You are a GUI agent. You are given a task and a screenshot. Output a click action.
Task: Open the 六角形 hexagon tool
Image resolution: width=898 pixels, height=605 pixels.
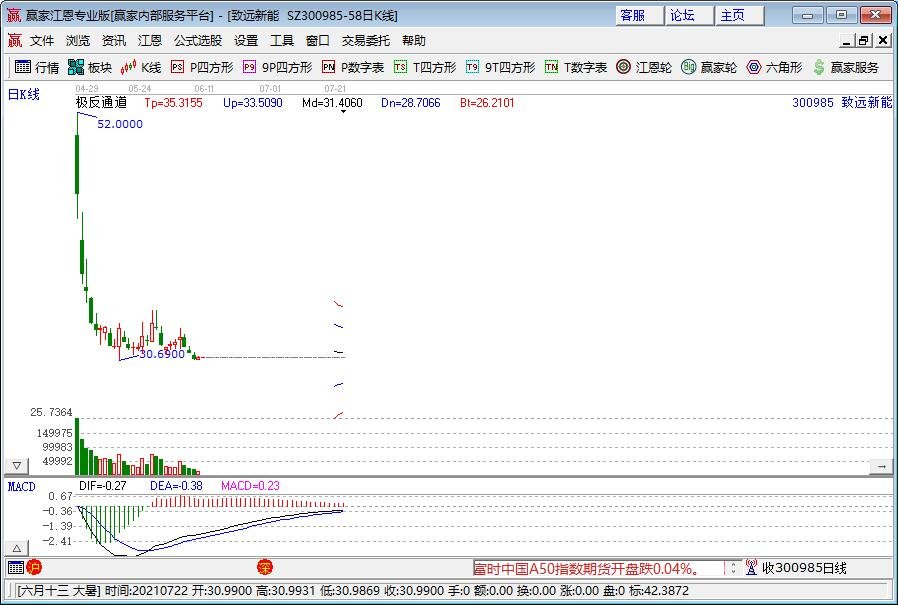click(x=774, y=68)
